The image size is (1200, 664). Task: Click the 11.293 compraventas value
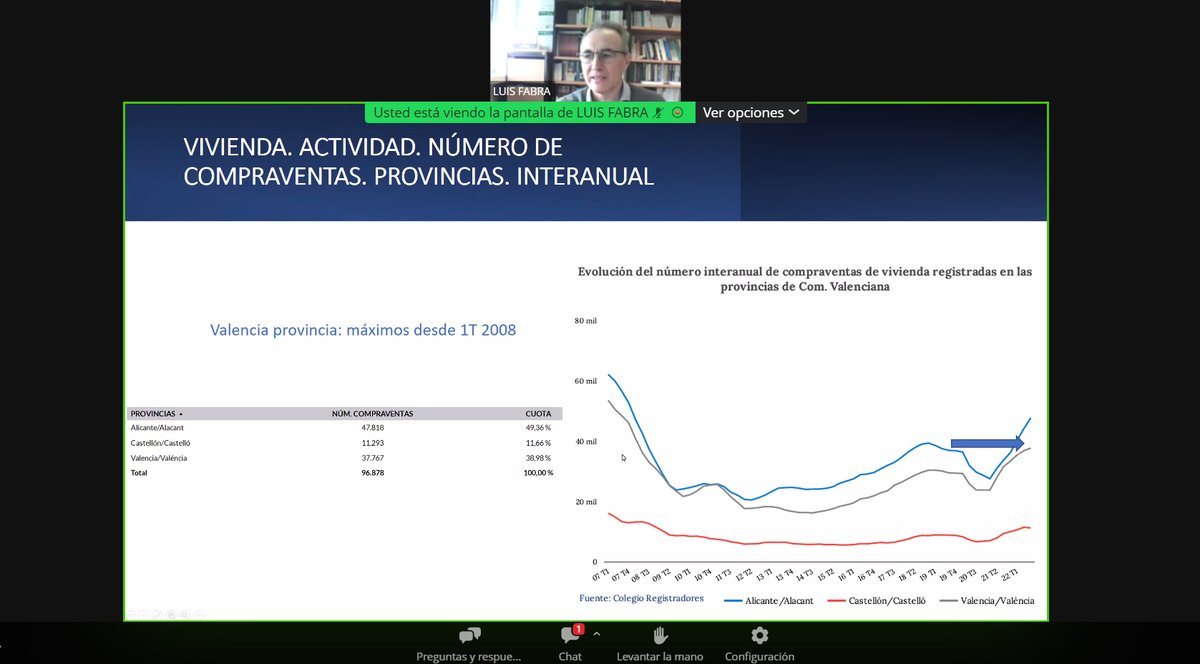point(371,442)
